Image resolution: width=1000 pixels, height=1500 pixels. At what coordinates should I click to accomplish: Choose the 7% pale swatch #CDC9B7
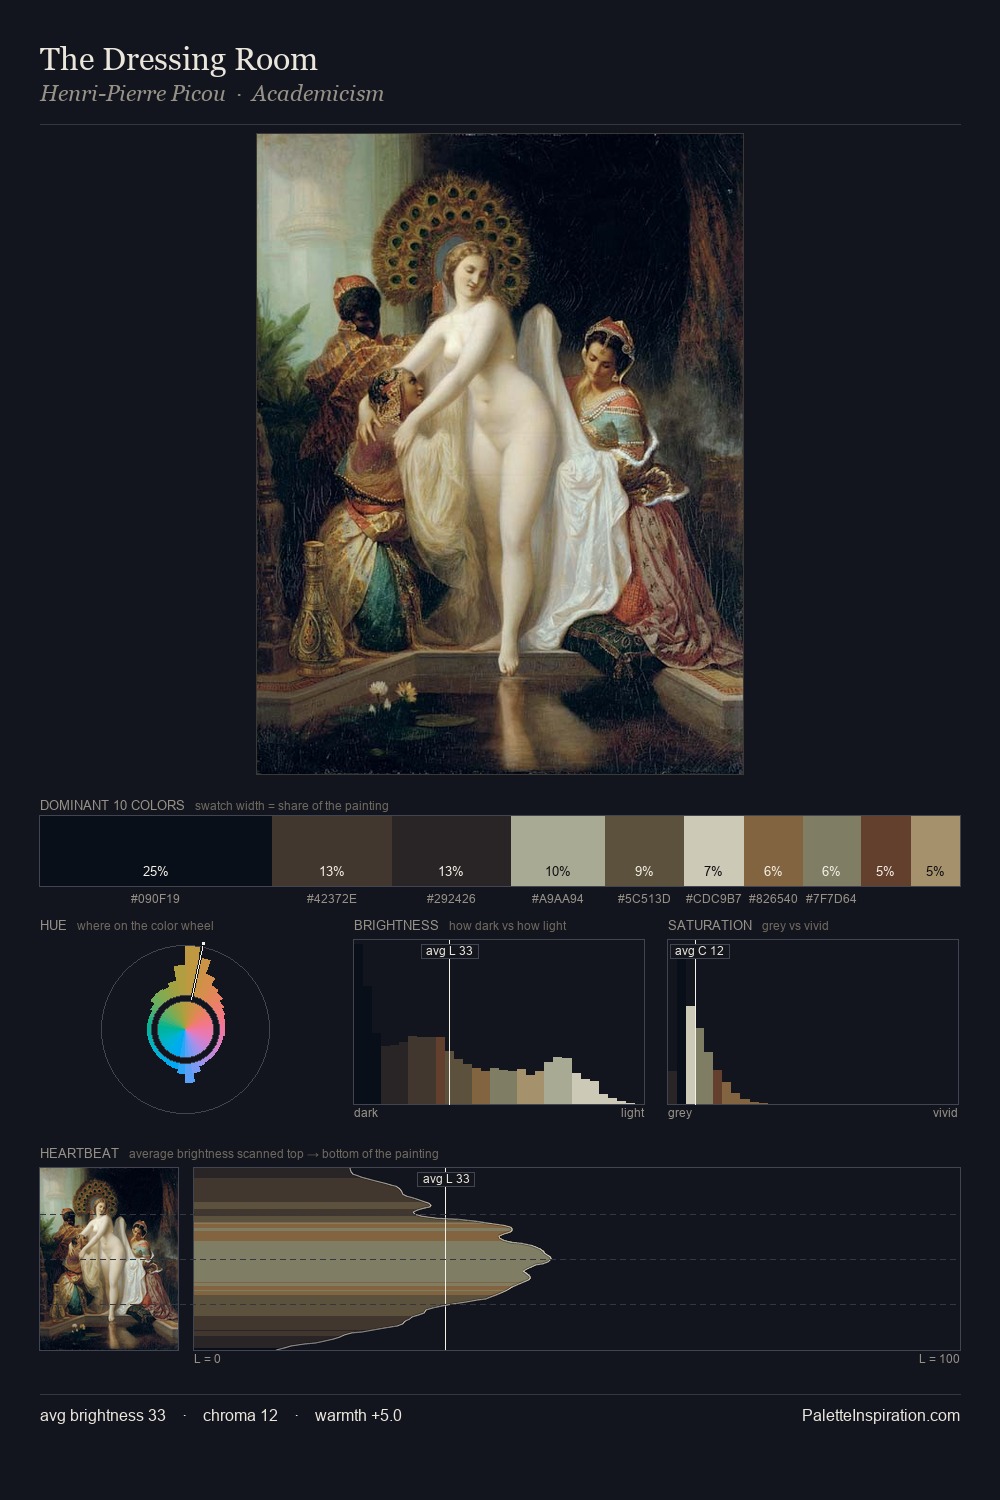[x=713, y=851]
